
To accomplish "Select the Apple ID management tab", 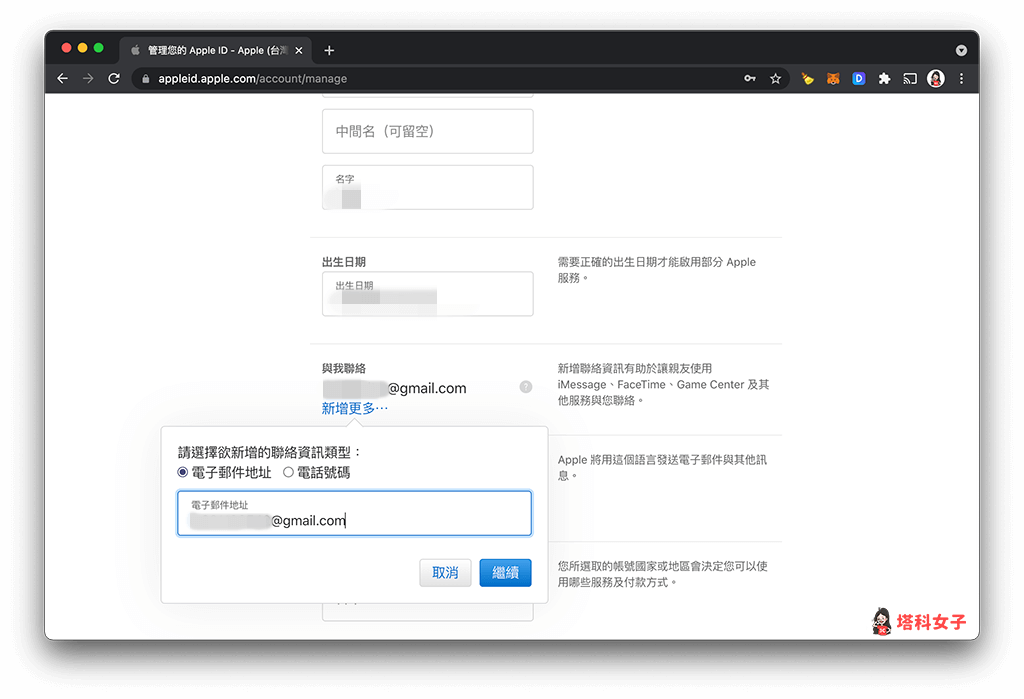I will coord(216,50).
